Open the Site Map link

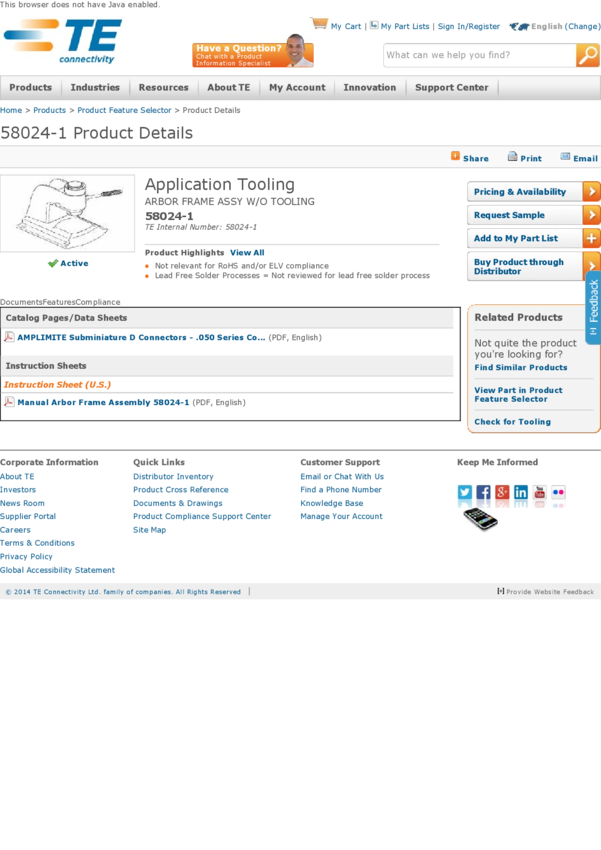tap(149, 530)
